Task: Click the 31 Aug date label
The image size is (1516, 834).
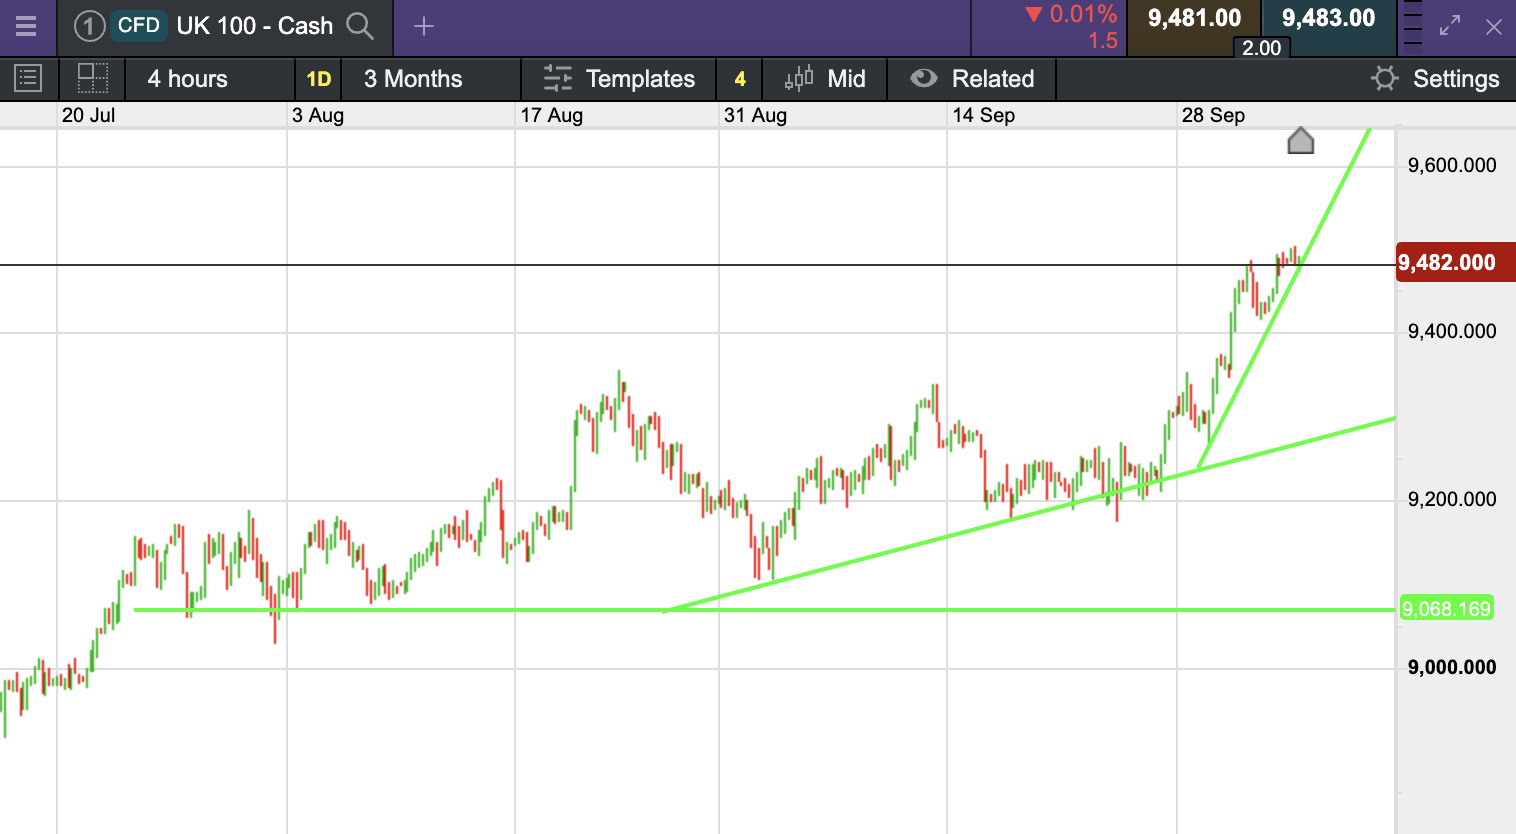Action: click(755, 115)
